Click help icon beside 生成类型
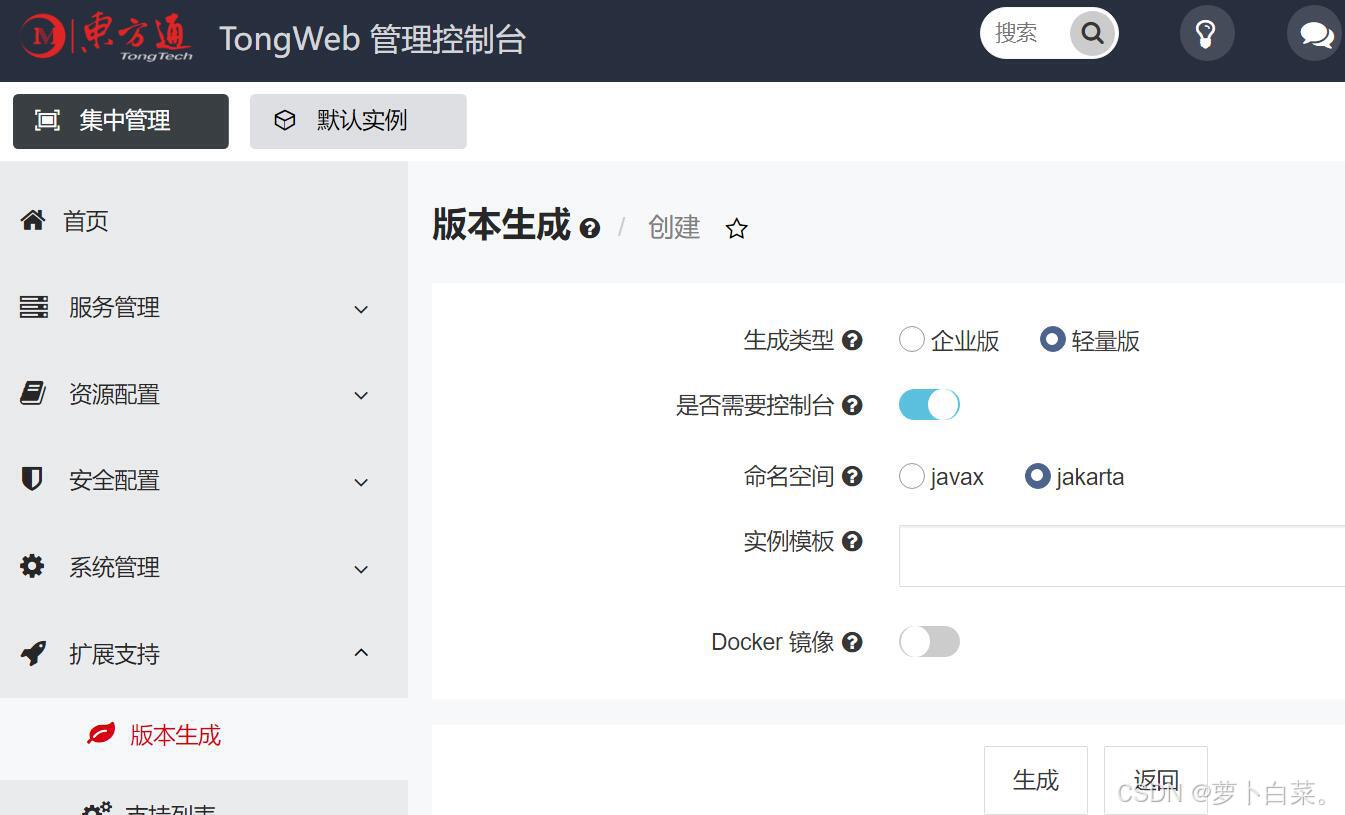 click(x=852, y=340)
